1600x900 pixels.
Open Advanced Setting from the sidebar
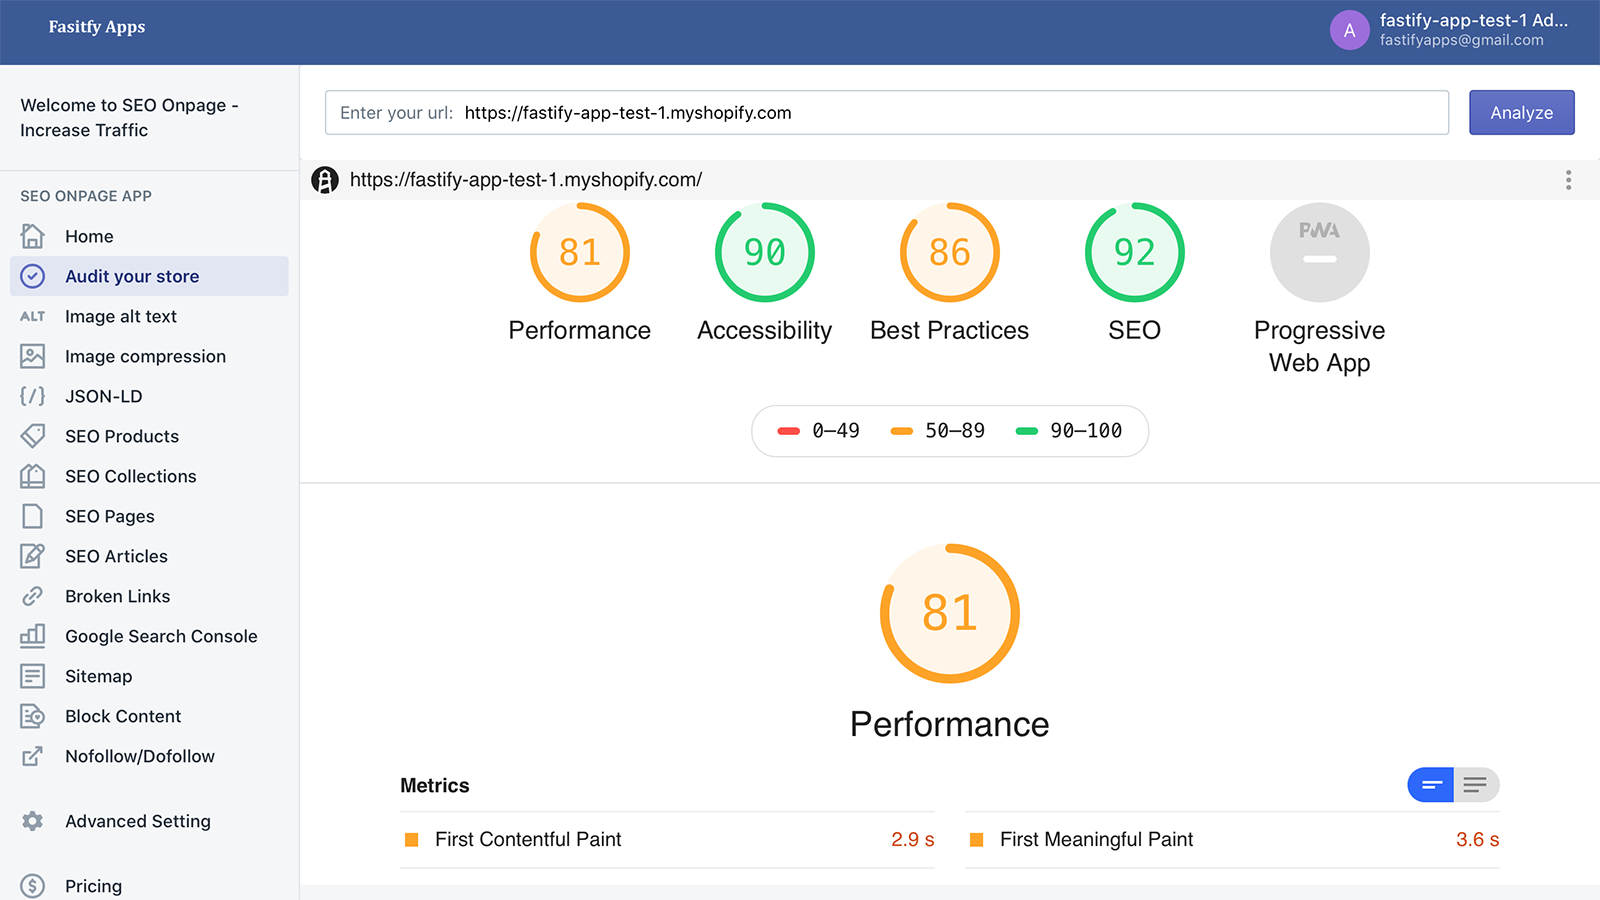tap(137, 821)
